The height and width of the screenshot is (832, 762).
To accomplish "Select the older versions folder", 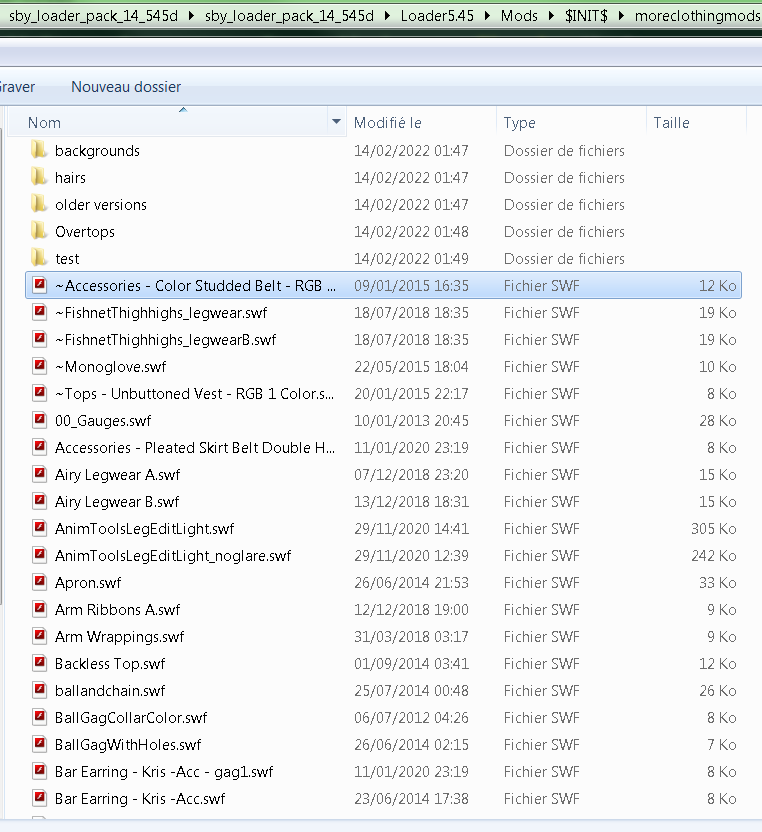I will tap(100, 205).
